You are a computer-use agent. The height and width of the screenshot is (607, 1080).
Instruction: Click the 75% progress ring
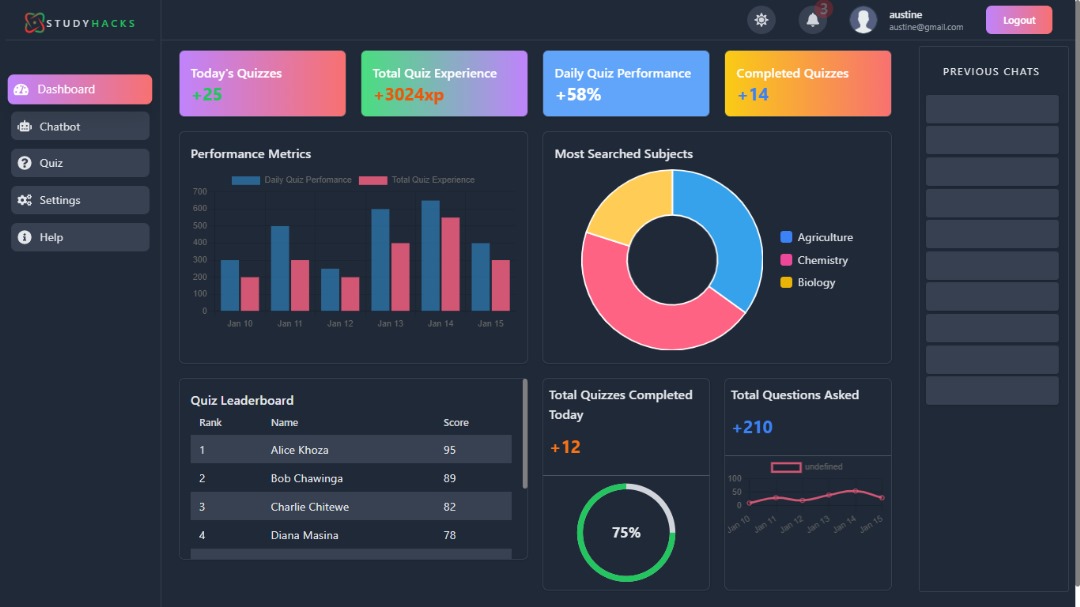626,532
